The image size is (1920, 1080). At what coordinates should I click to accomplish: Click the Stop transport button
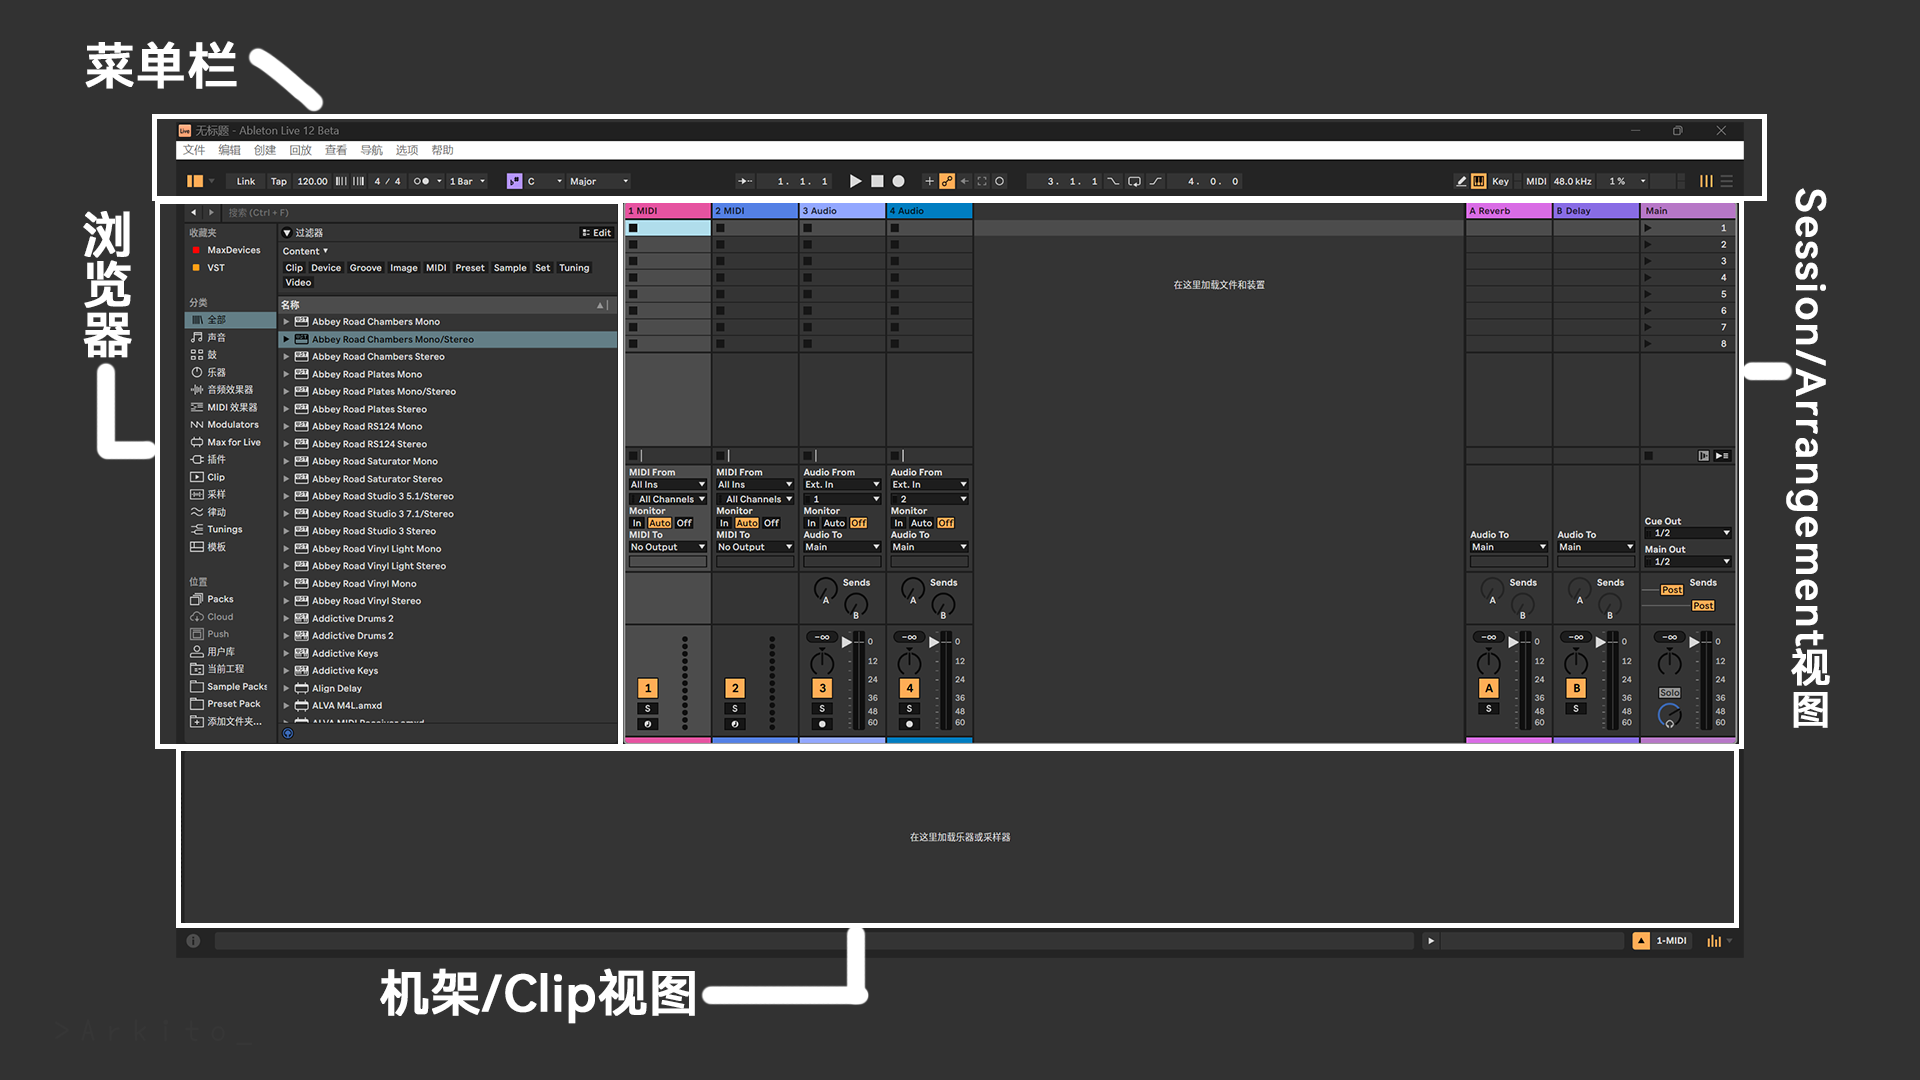click(877, 181)
